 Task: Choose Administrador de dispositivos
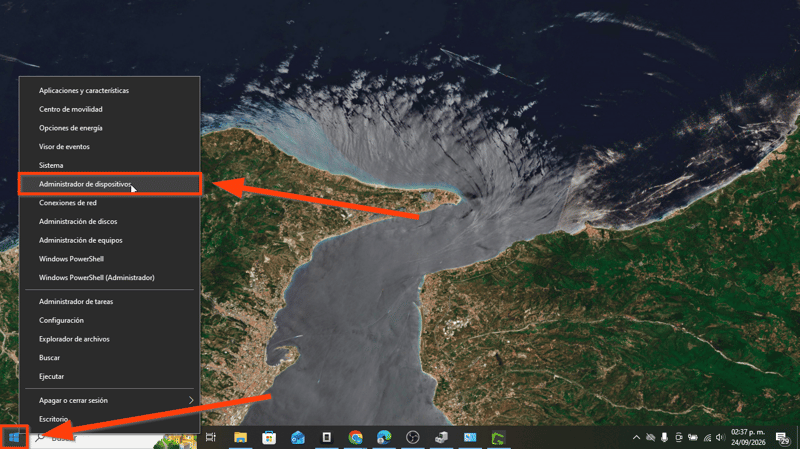pos(109,184)
